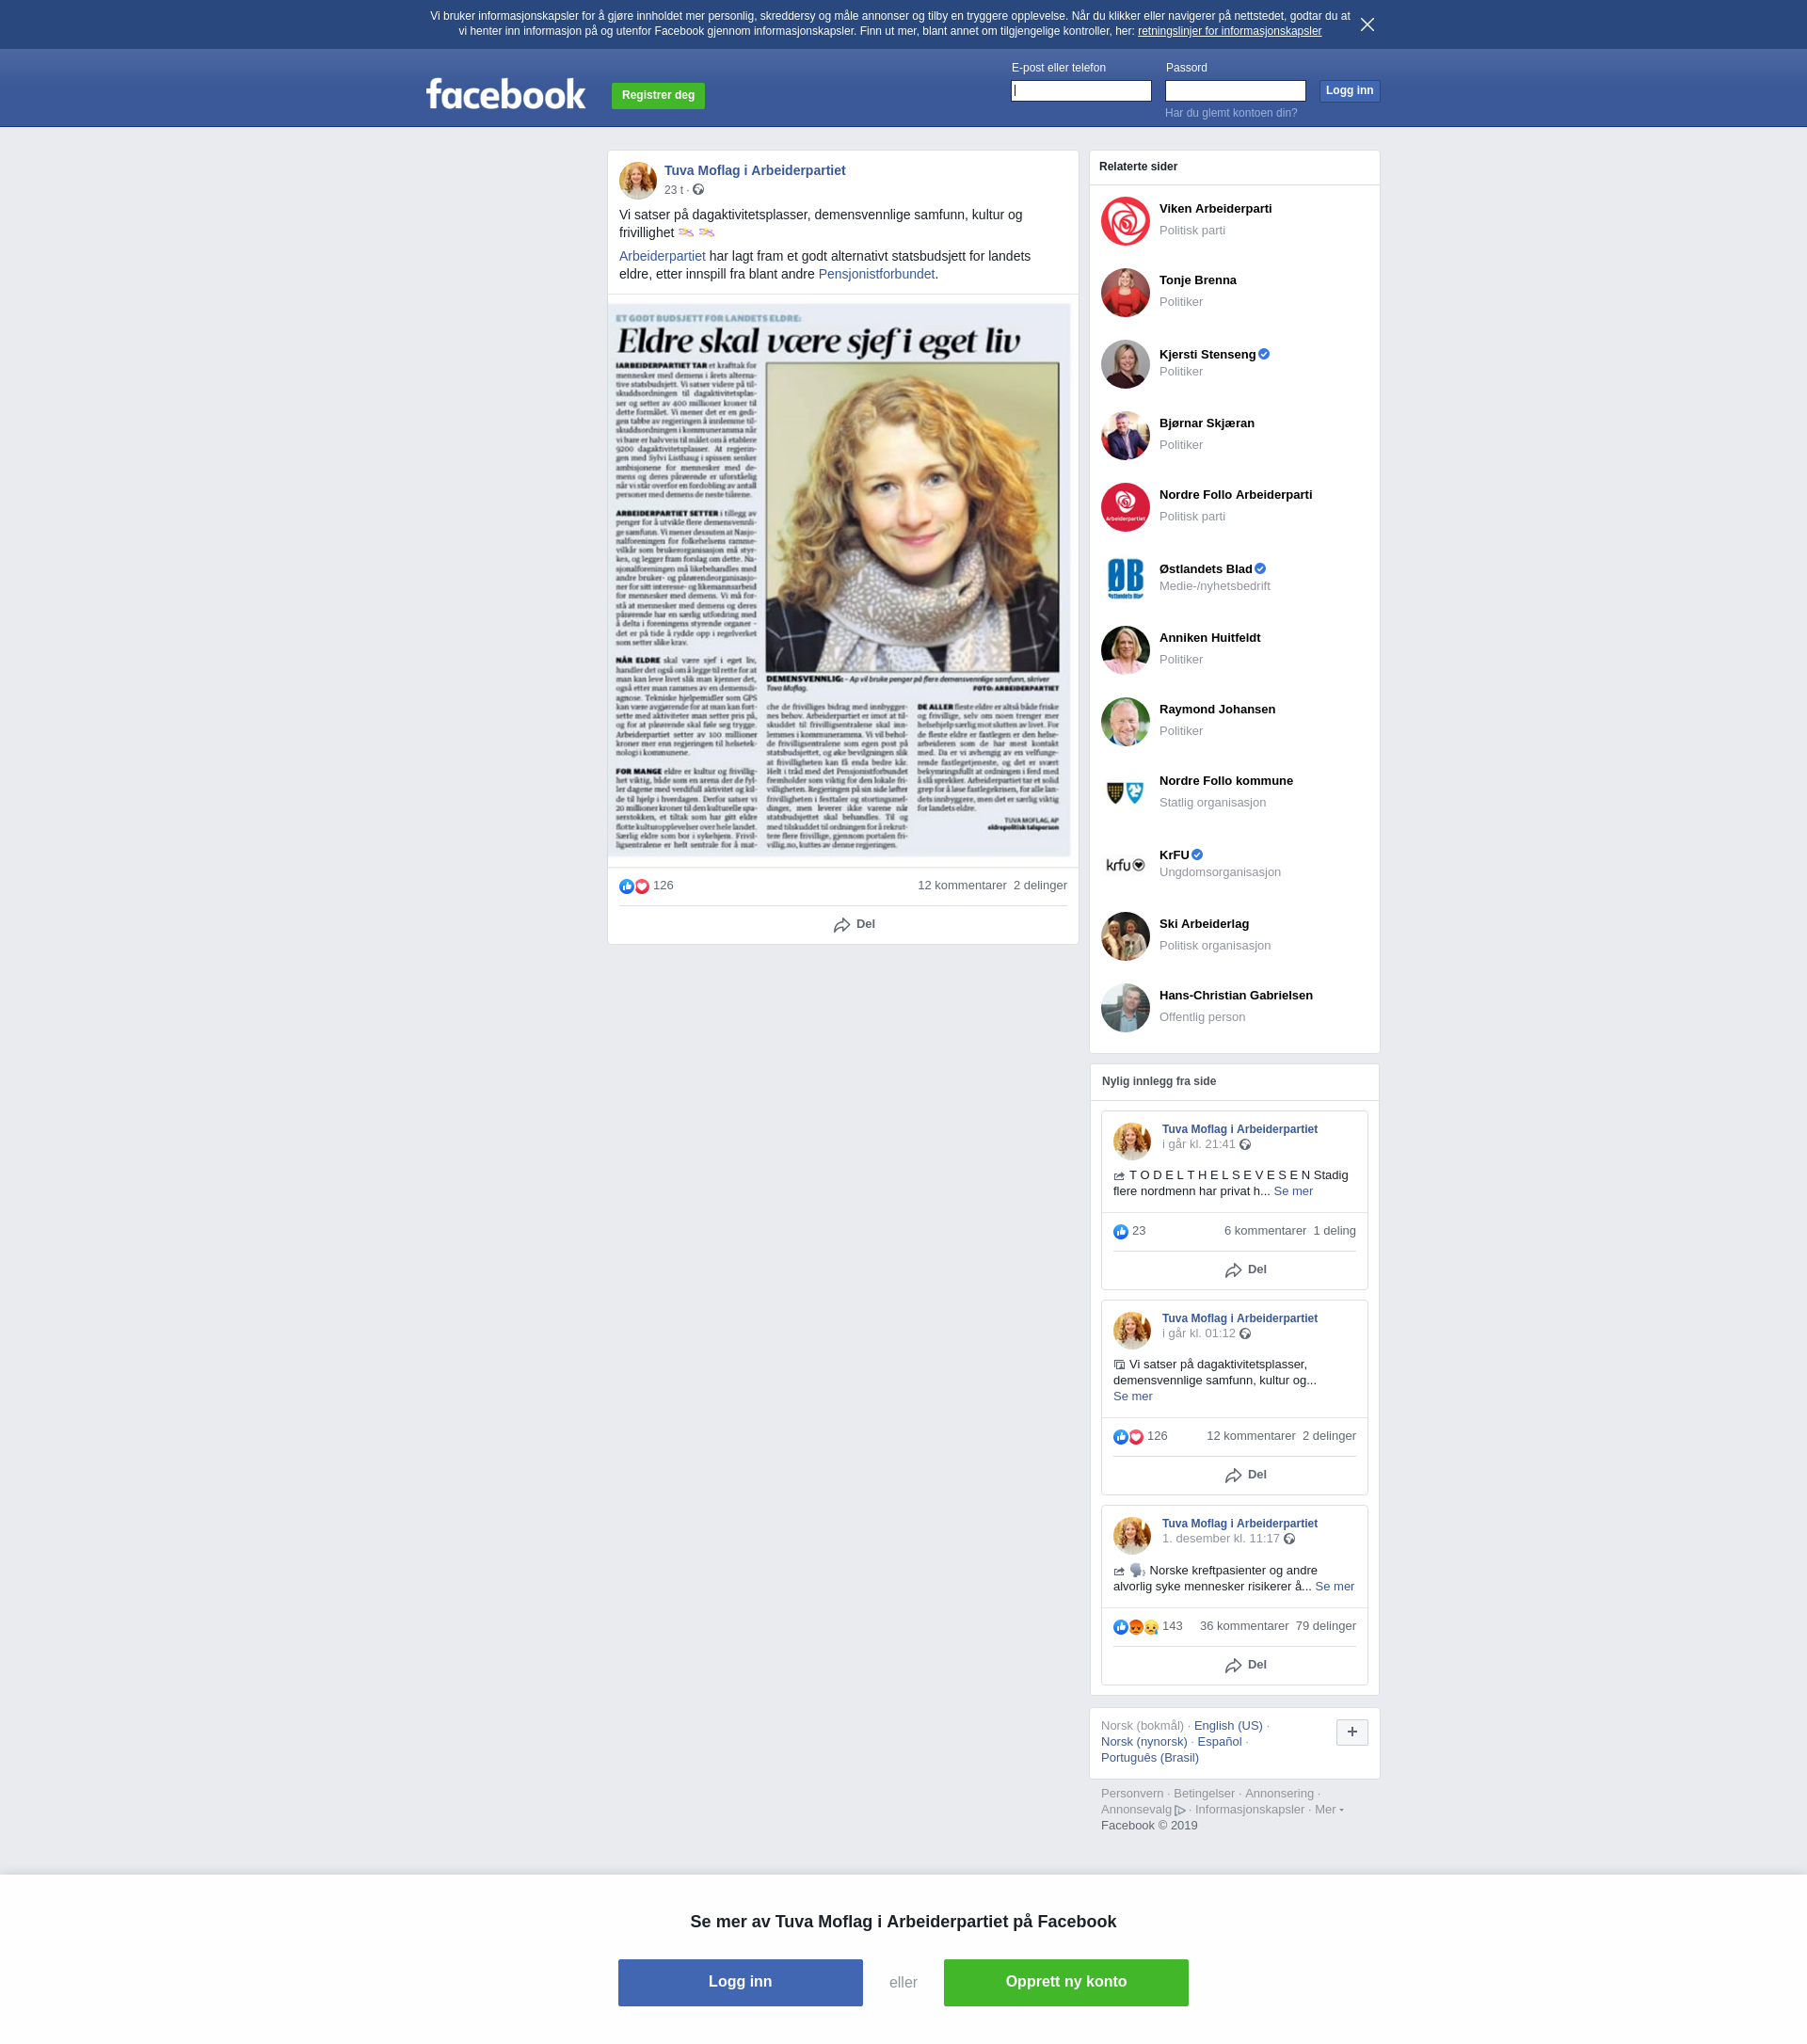Viewport: 1807px width, 2044px height.
Task: Switch language to Español
Action: 1219,1742
